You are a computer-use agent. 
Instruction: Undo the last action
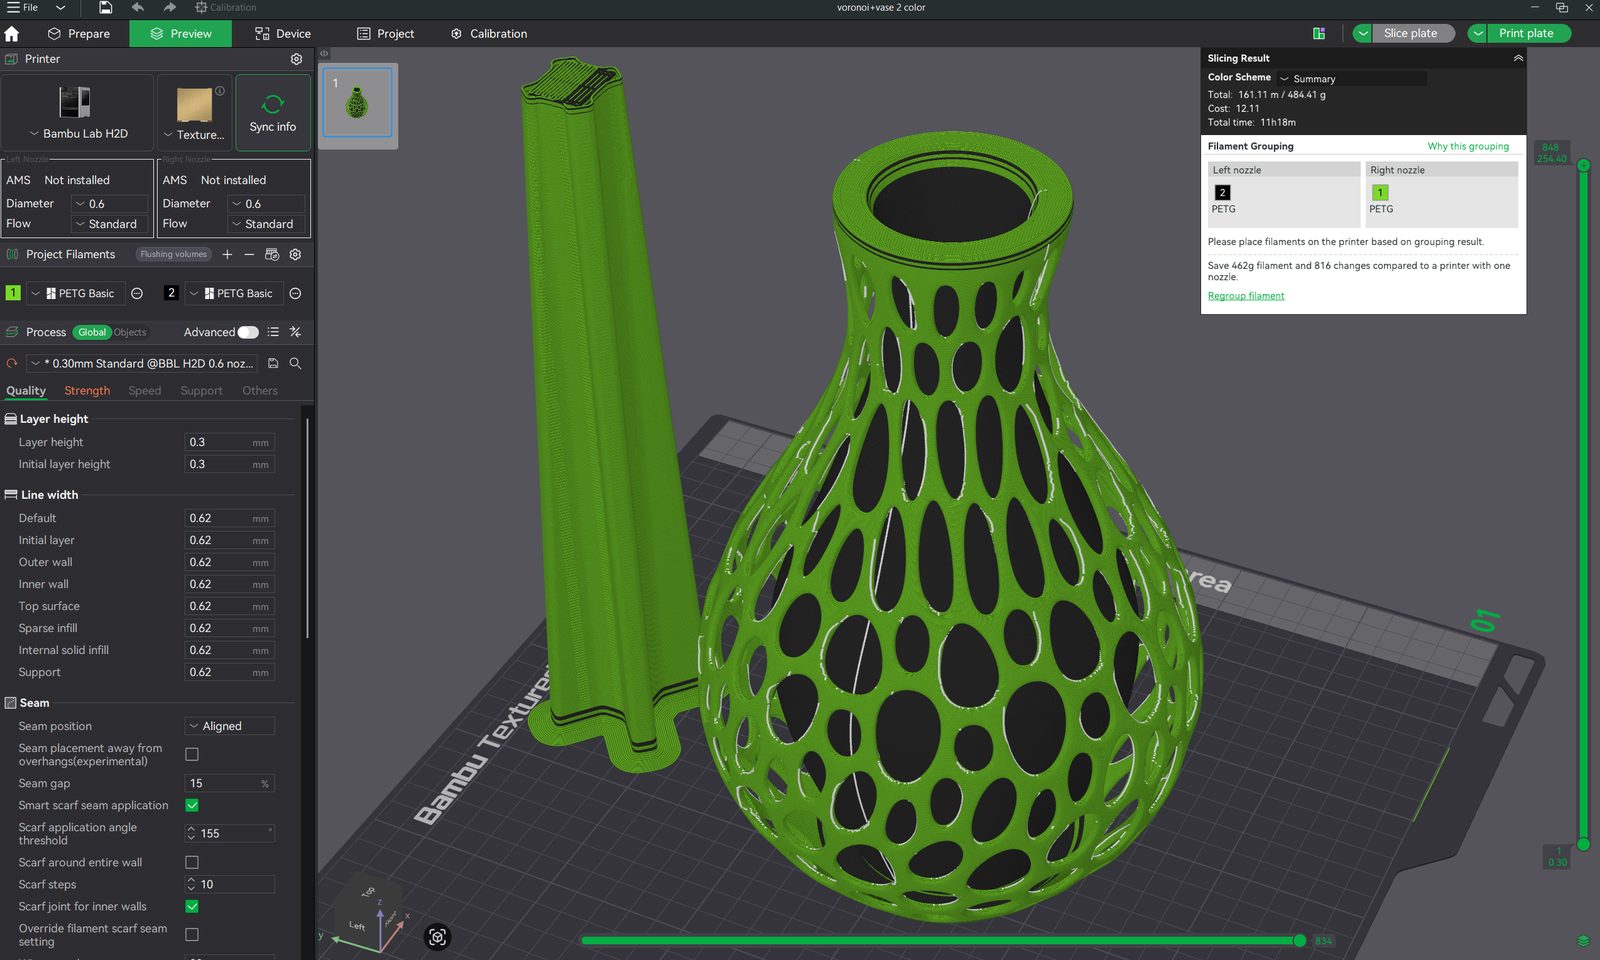point(138,7)
